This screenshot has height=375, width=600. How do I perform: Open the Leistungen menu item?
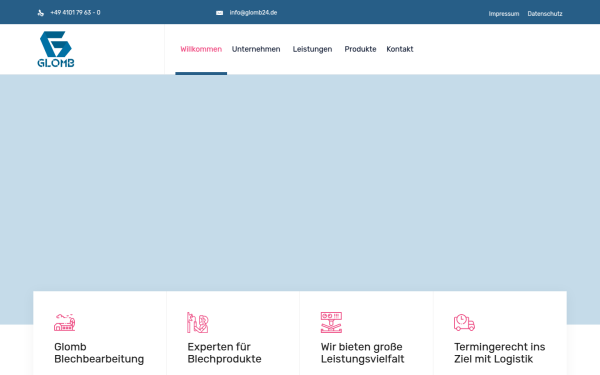tap(312, 49)
